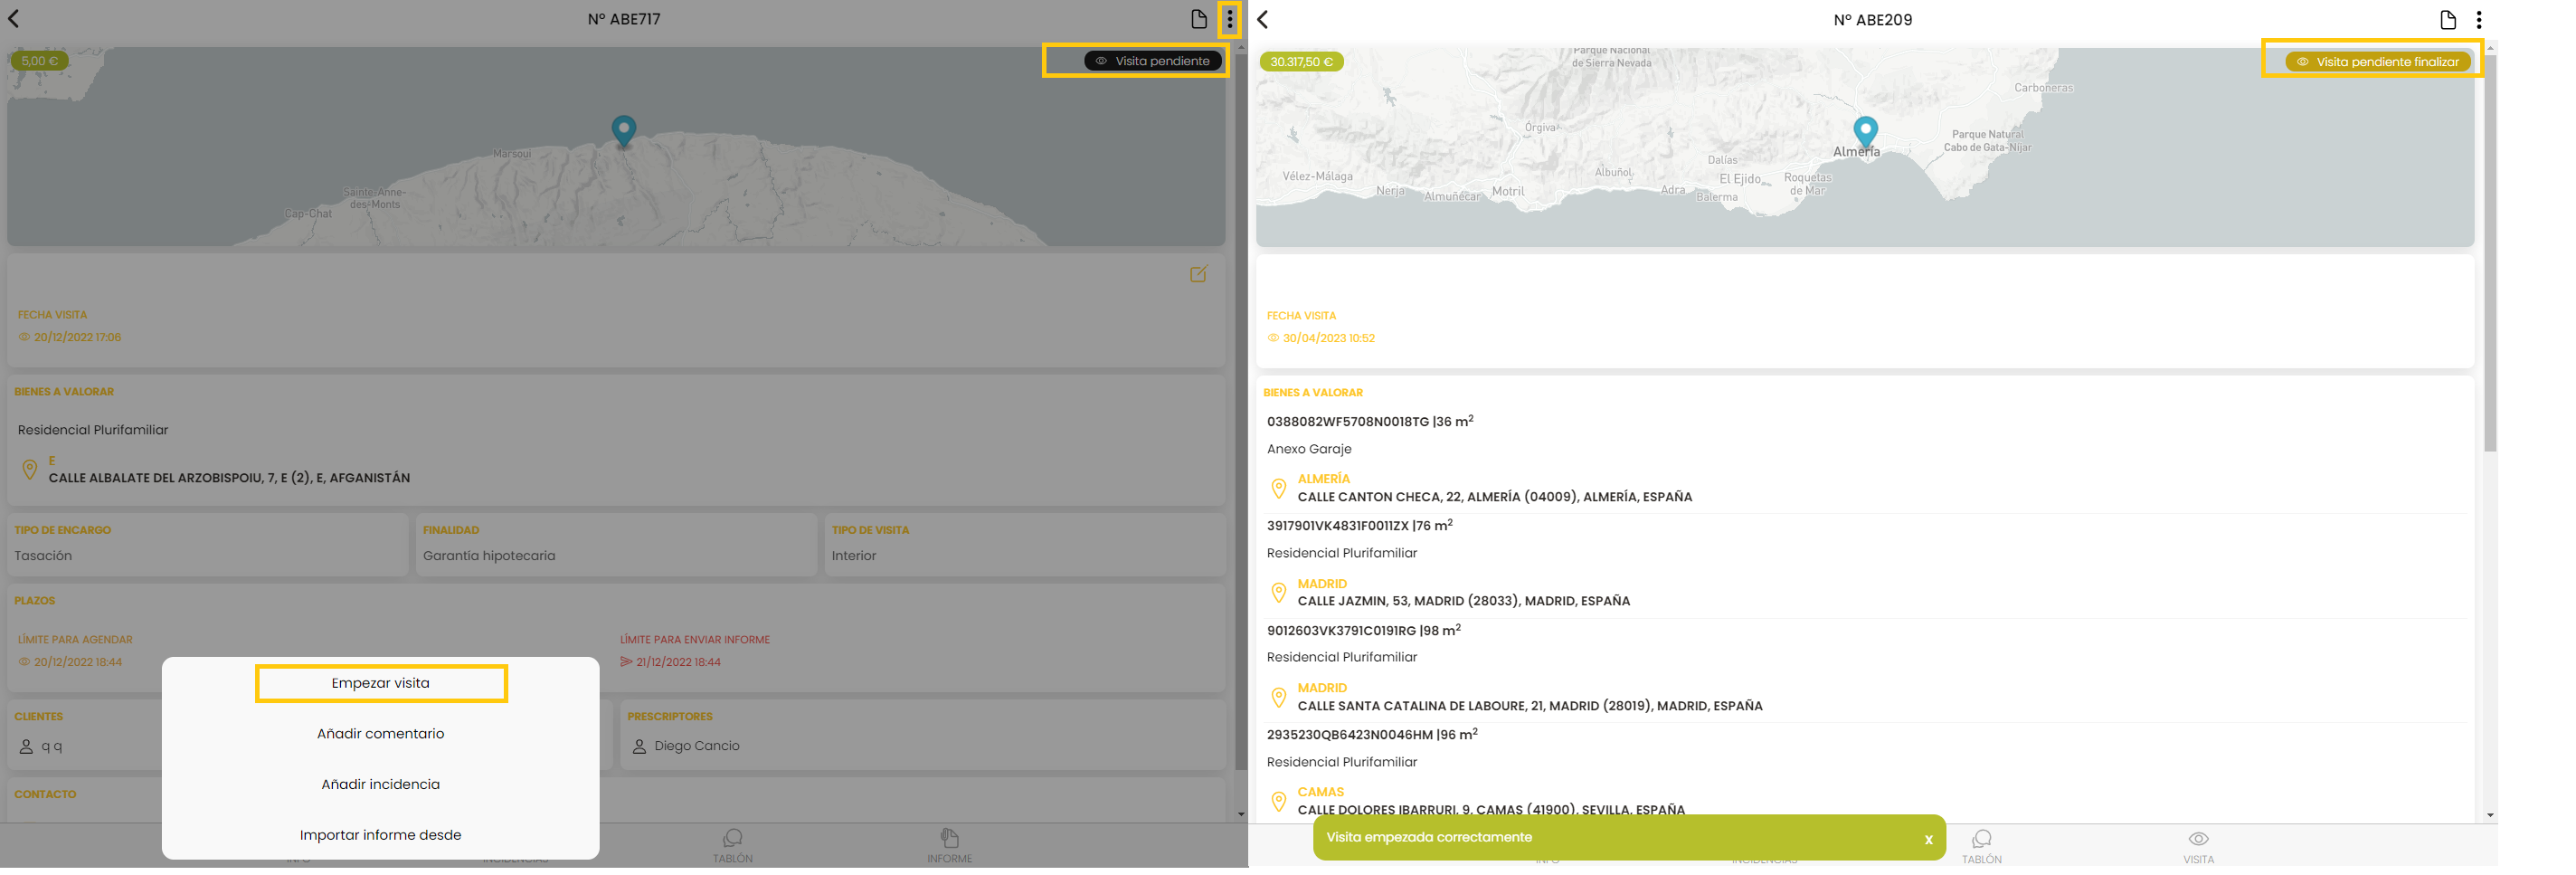Click eye icon beside 20/12/2022 18:44 limit
The width and height of the screenshot is (2576, 875).
(x=24, y=662)
